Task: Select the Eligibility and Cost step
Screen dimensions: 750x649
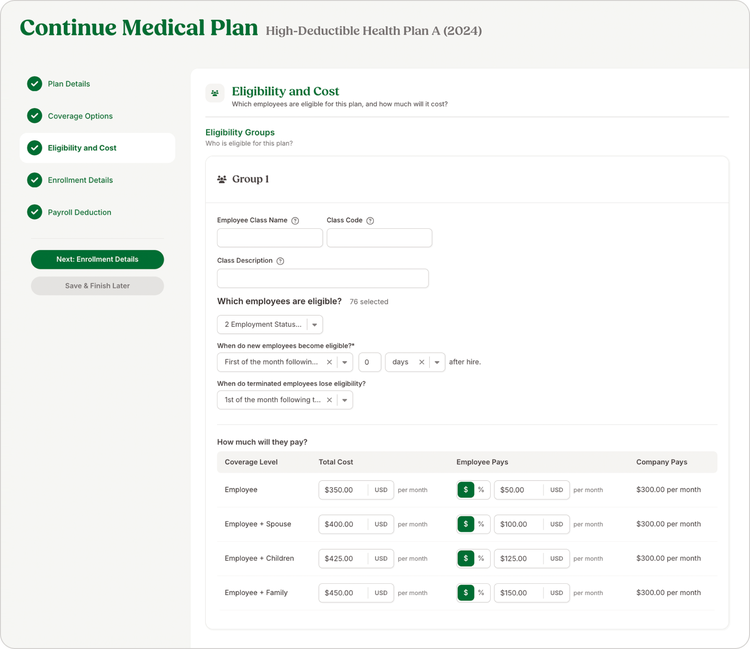Action: pos(97,148)
